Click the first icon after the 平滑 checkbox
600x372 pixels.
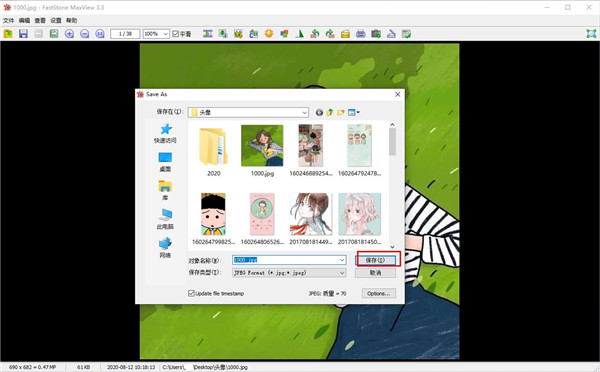[x=208, y=34]
